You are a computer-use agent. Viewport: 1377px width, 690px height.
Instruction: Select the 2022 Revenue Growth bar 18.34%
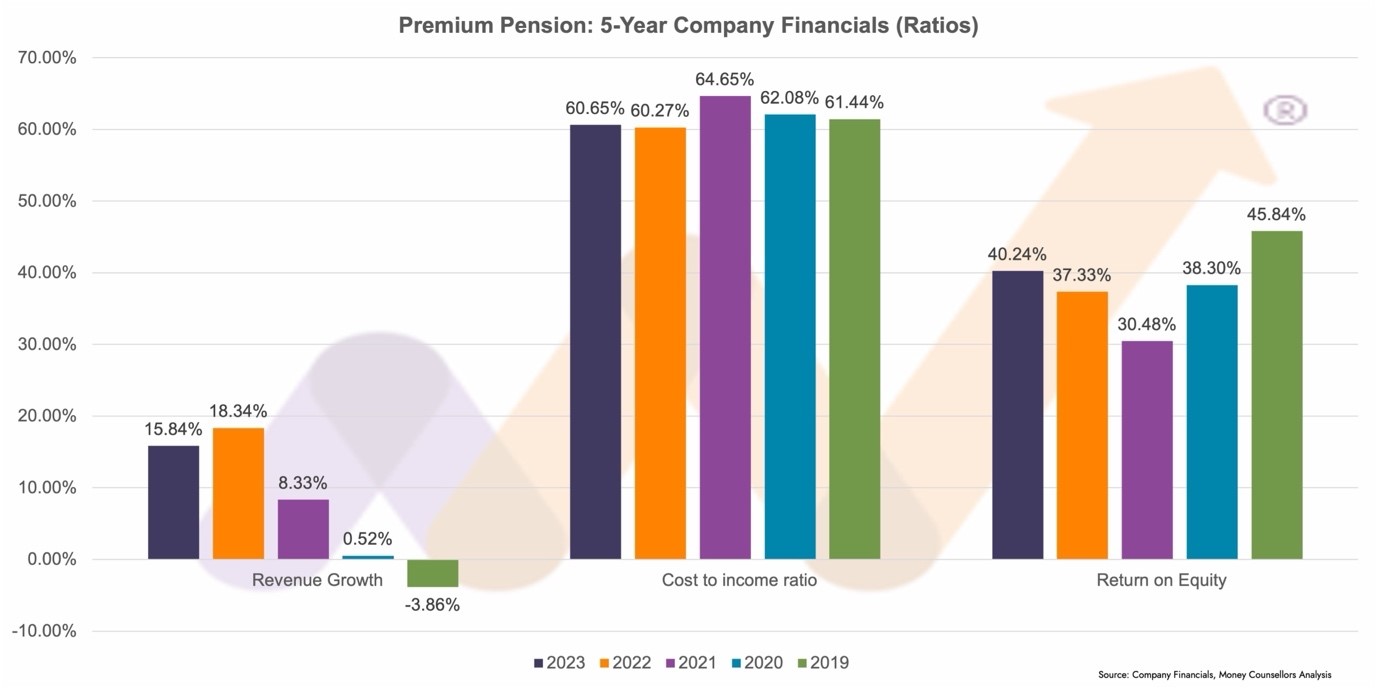click(238, 493)
